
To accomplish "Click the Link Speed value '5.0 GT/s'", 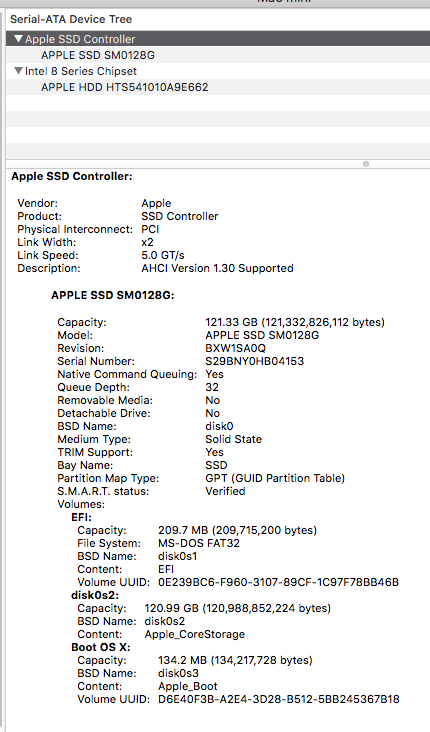I will (163, 256).
